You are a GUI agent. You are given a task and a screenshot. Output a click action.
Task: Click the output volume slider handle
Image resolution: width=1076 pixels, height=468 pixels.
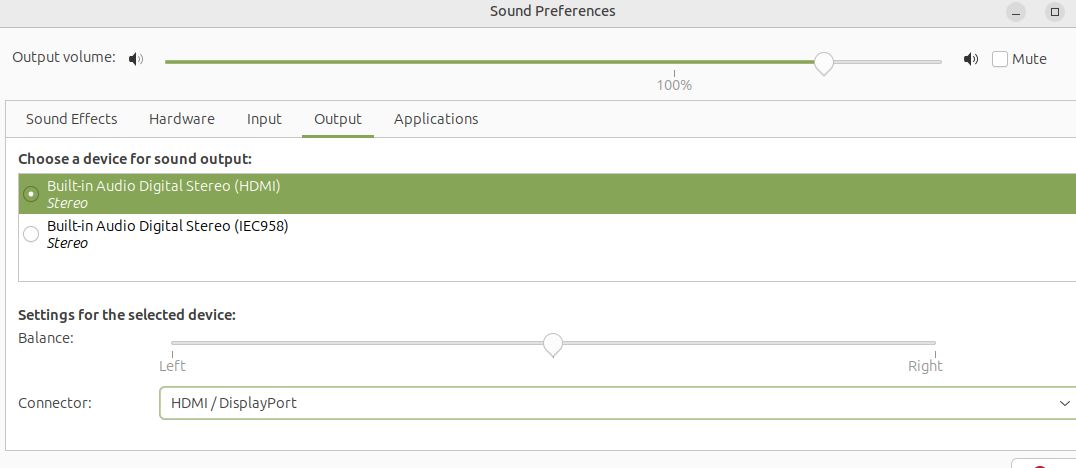click(823, 63)
